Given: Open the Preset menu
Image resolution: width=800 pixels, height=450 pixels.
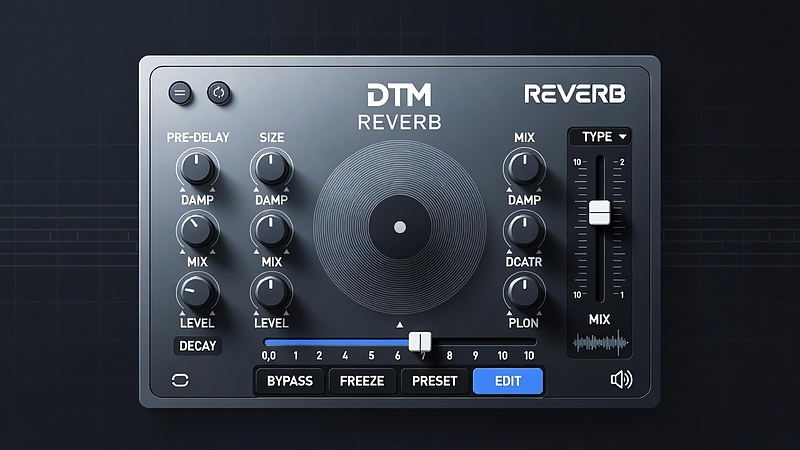Looking at the screenshot, I should pyautogui.click(x=435, y=381).
